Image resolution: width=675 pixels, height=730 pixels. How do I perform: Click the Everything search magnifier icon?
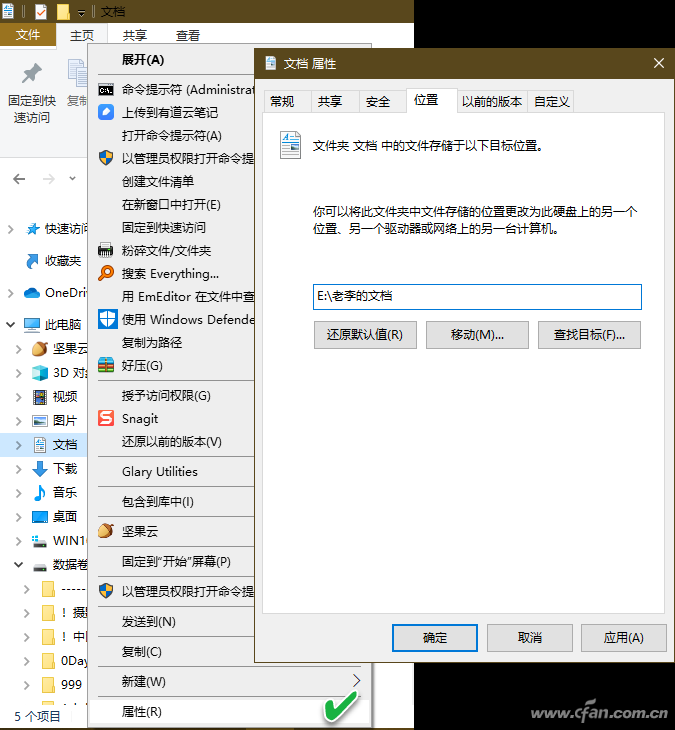106,273
